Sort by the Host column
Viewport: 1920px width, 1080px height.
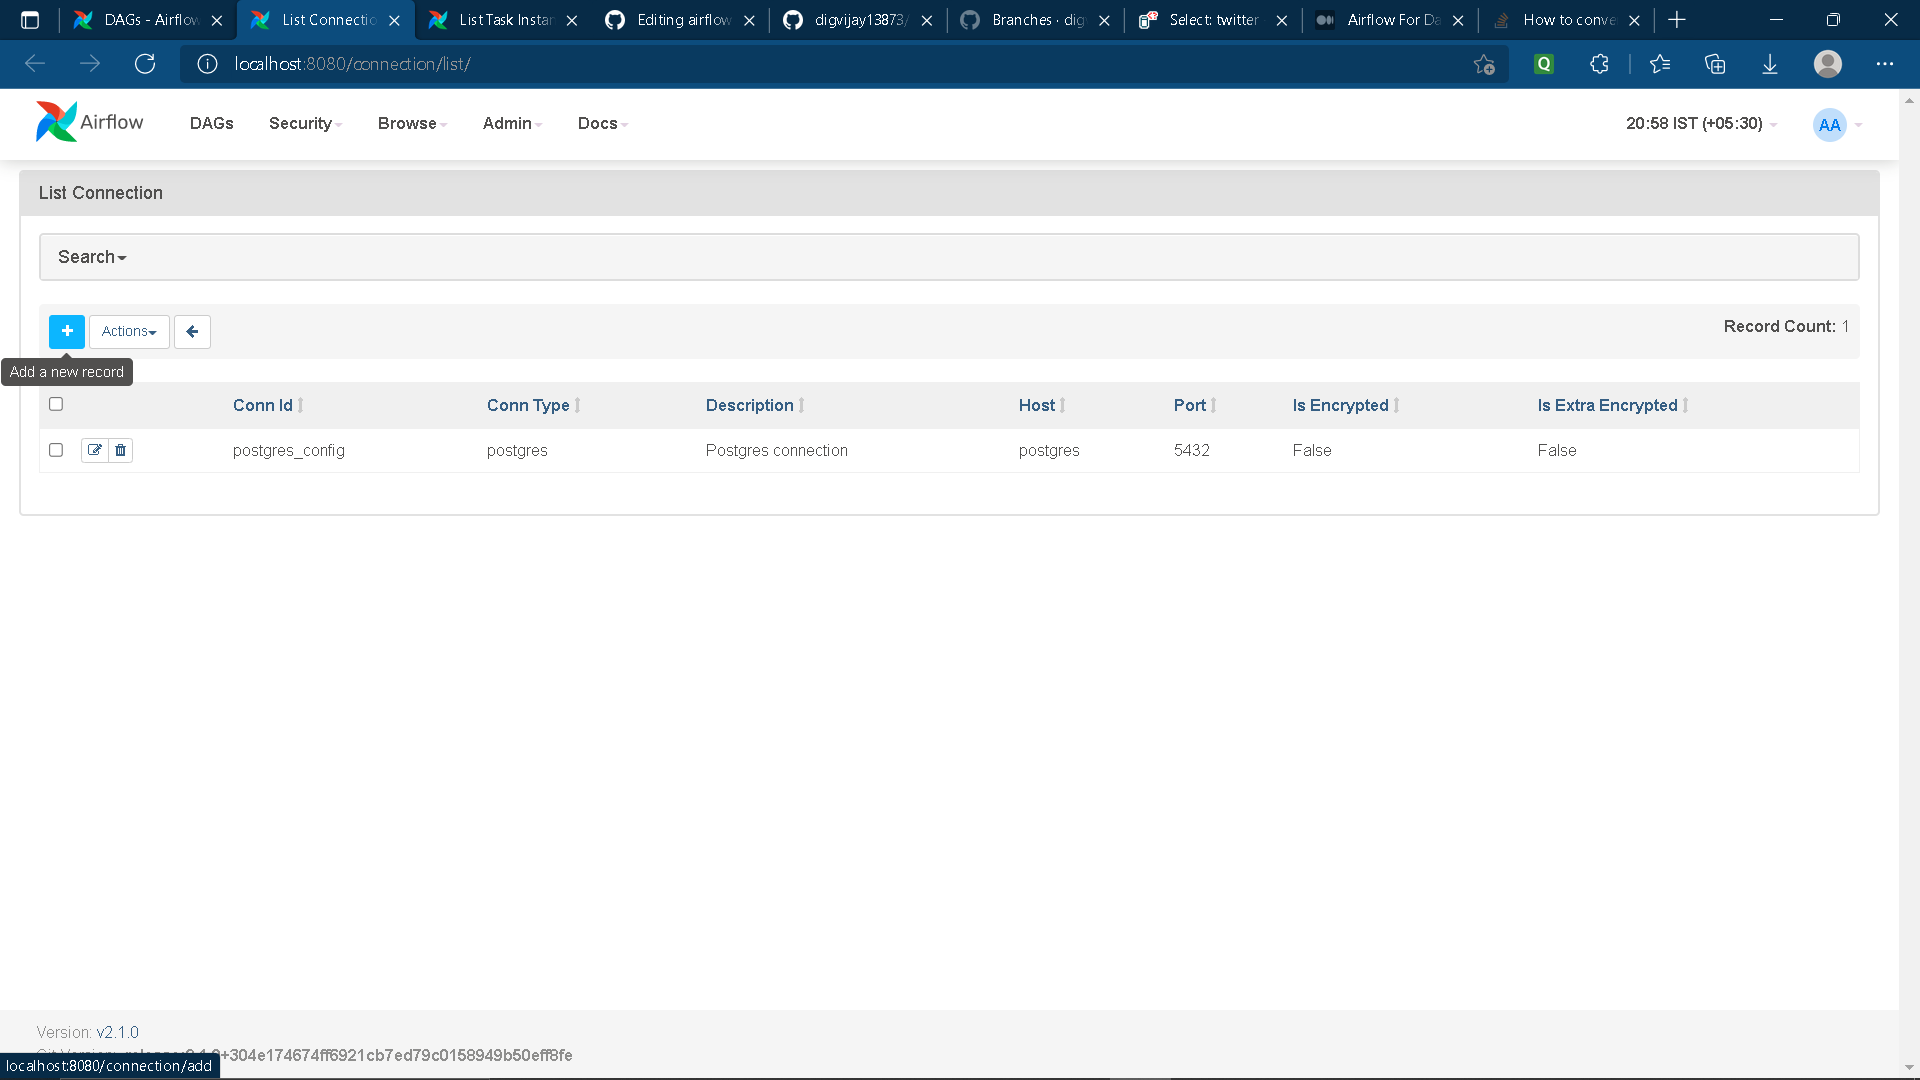tap(1037, 405)
